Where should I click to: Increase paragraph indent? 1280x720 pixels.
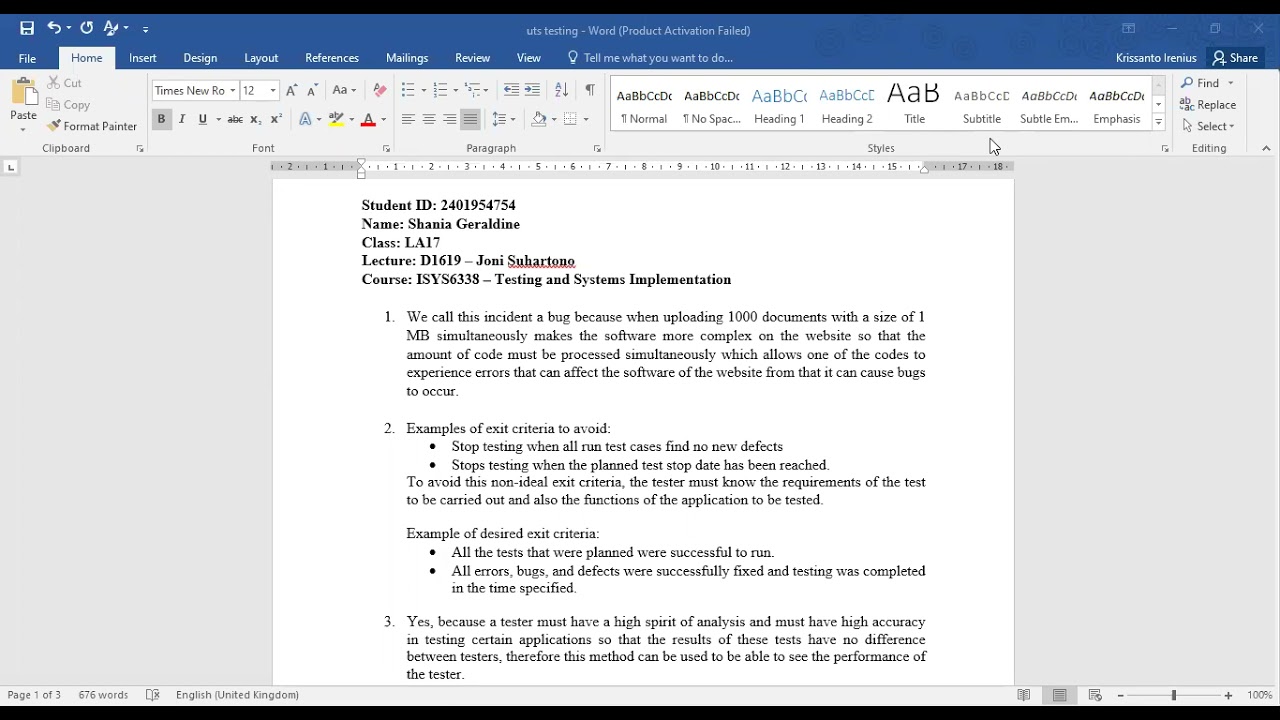(532, 90)
